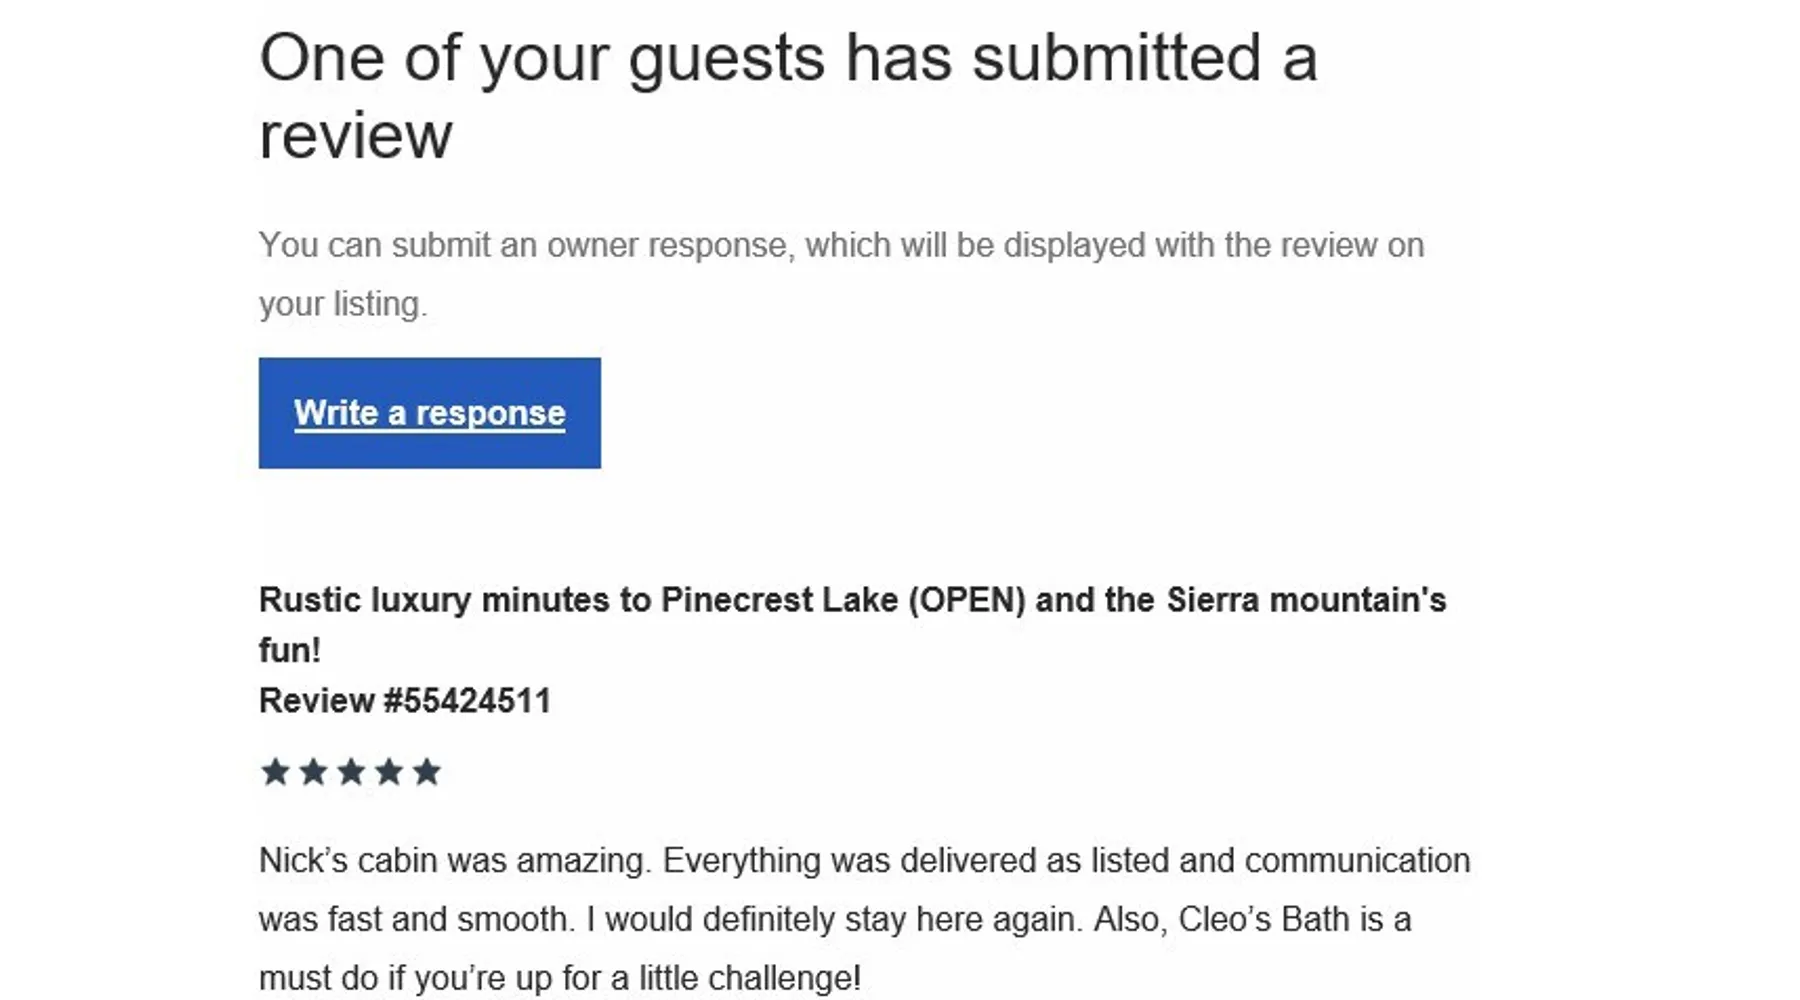Screen dimensions: 1800x1000
Task: Click the word review under the main heading
Action: point(355,136)
